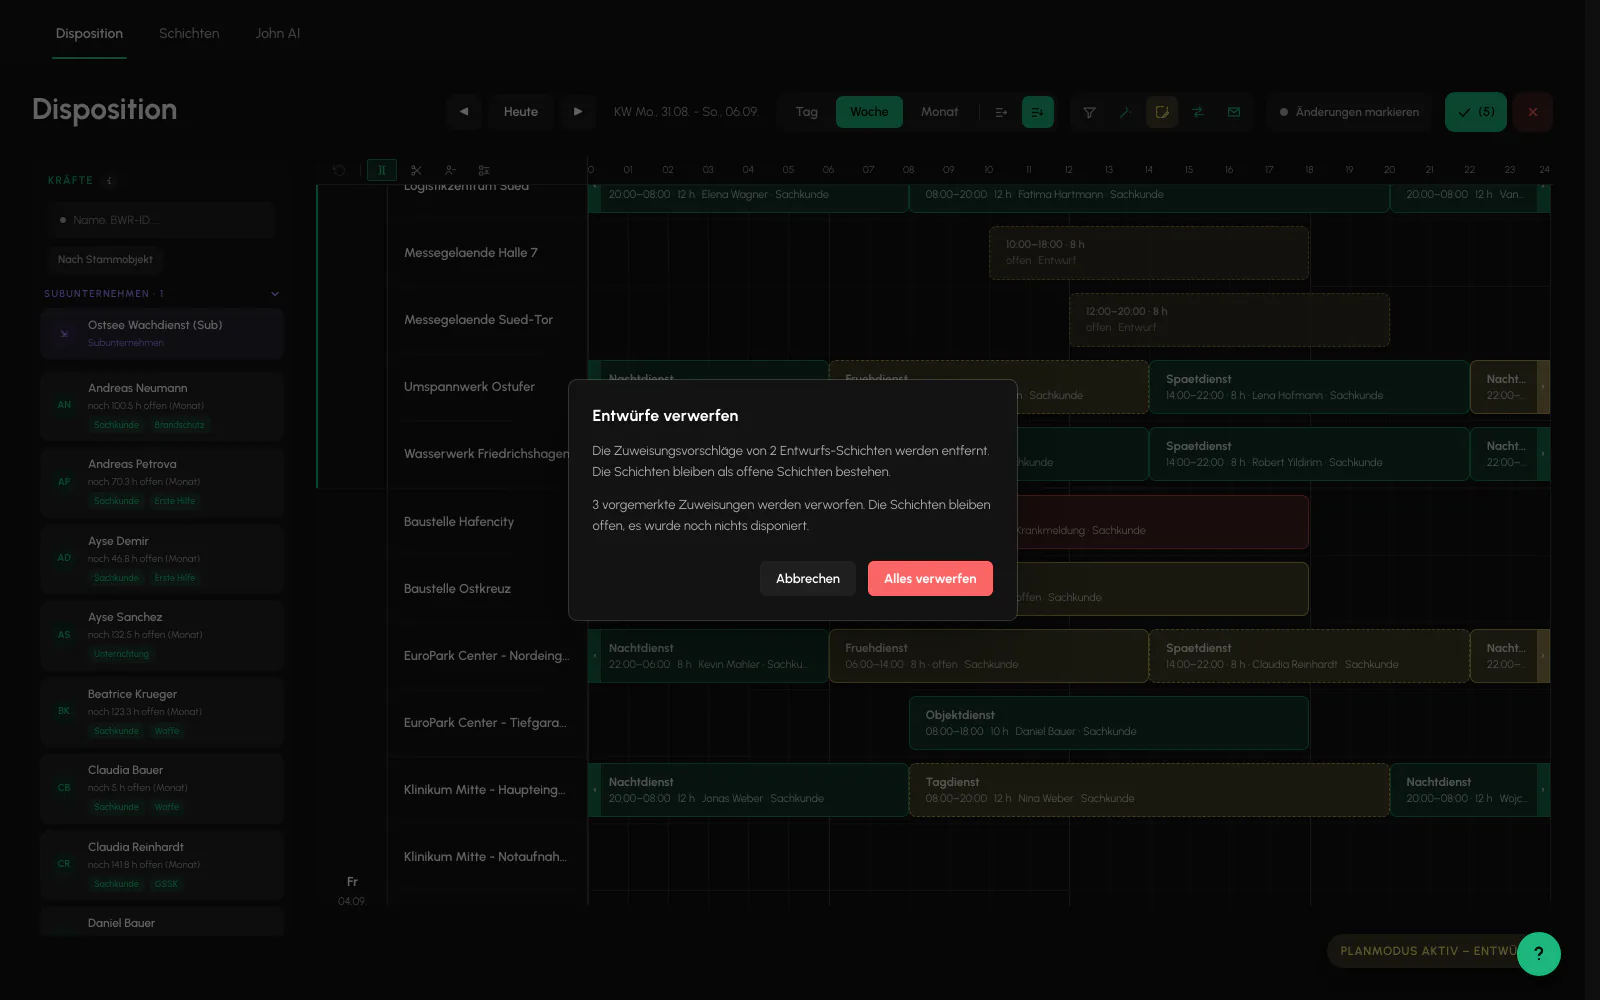Select staff card Claudia Reinhardt
The image size is (1600, 1000).
pyautogui.click(x=162, y=865)
